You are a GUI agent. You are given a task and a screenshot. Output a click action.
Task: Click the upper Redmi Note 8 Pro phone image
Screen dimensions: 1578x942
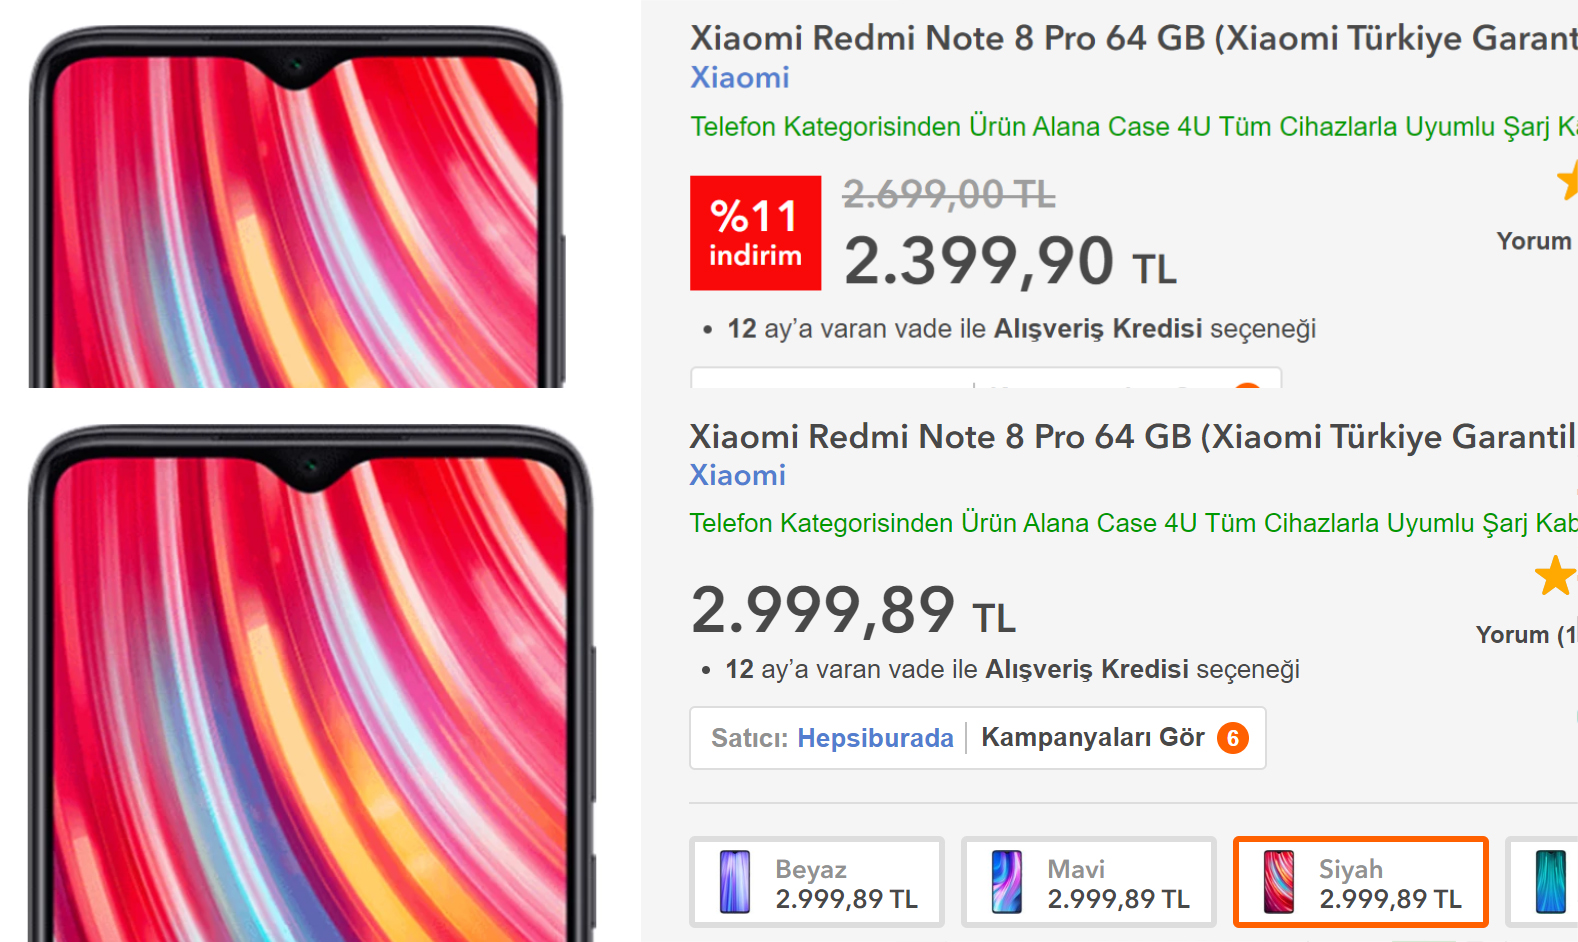(297, 206)
